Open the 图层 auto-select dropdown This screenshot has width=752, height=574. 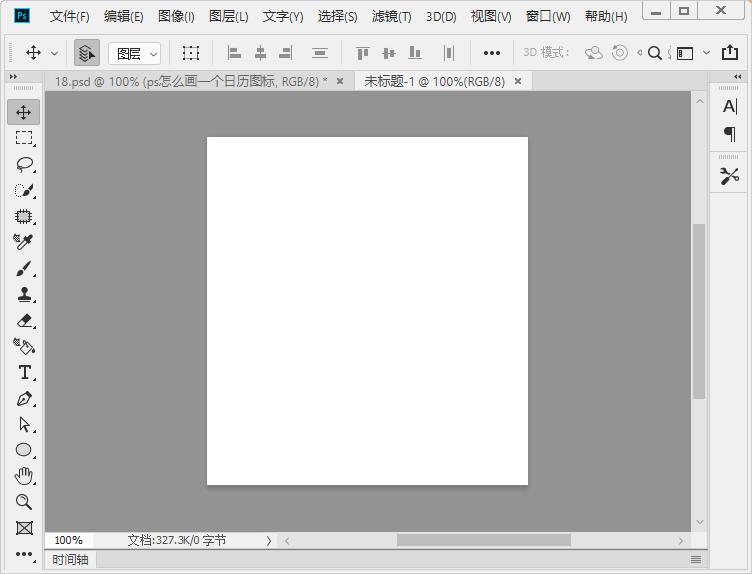135,53
